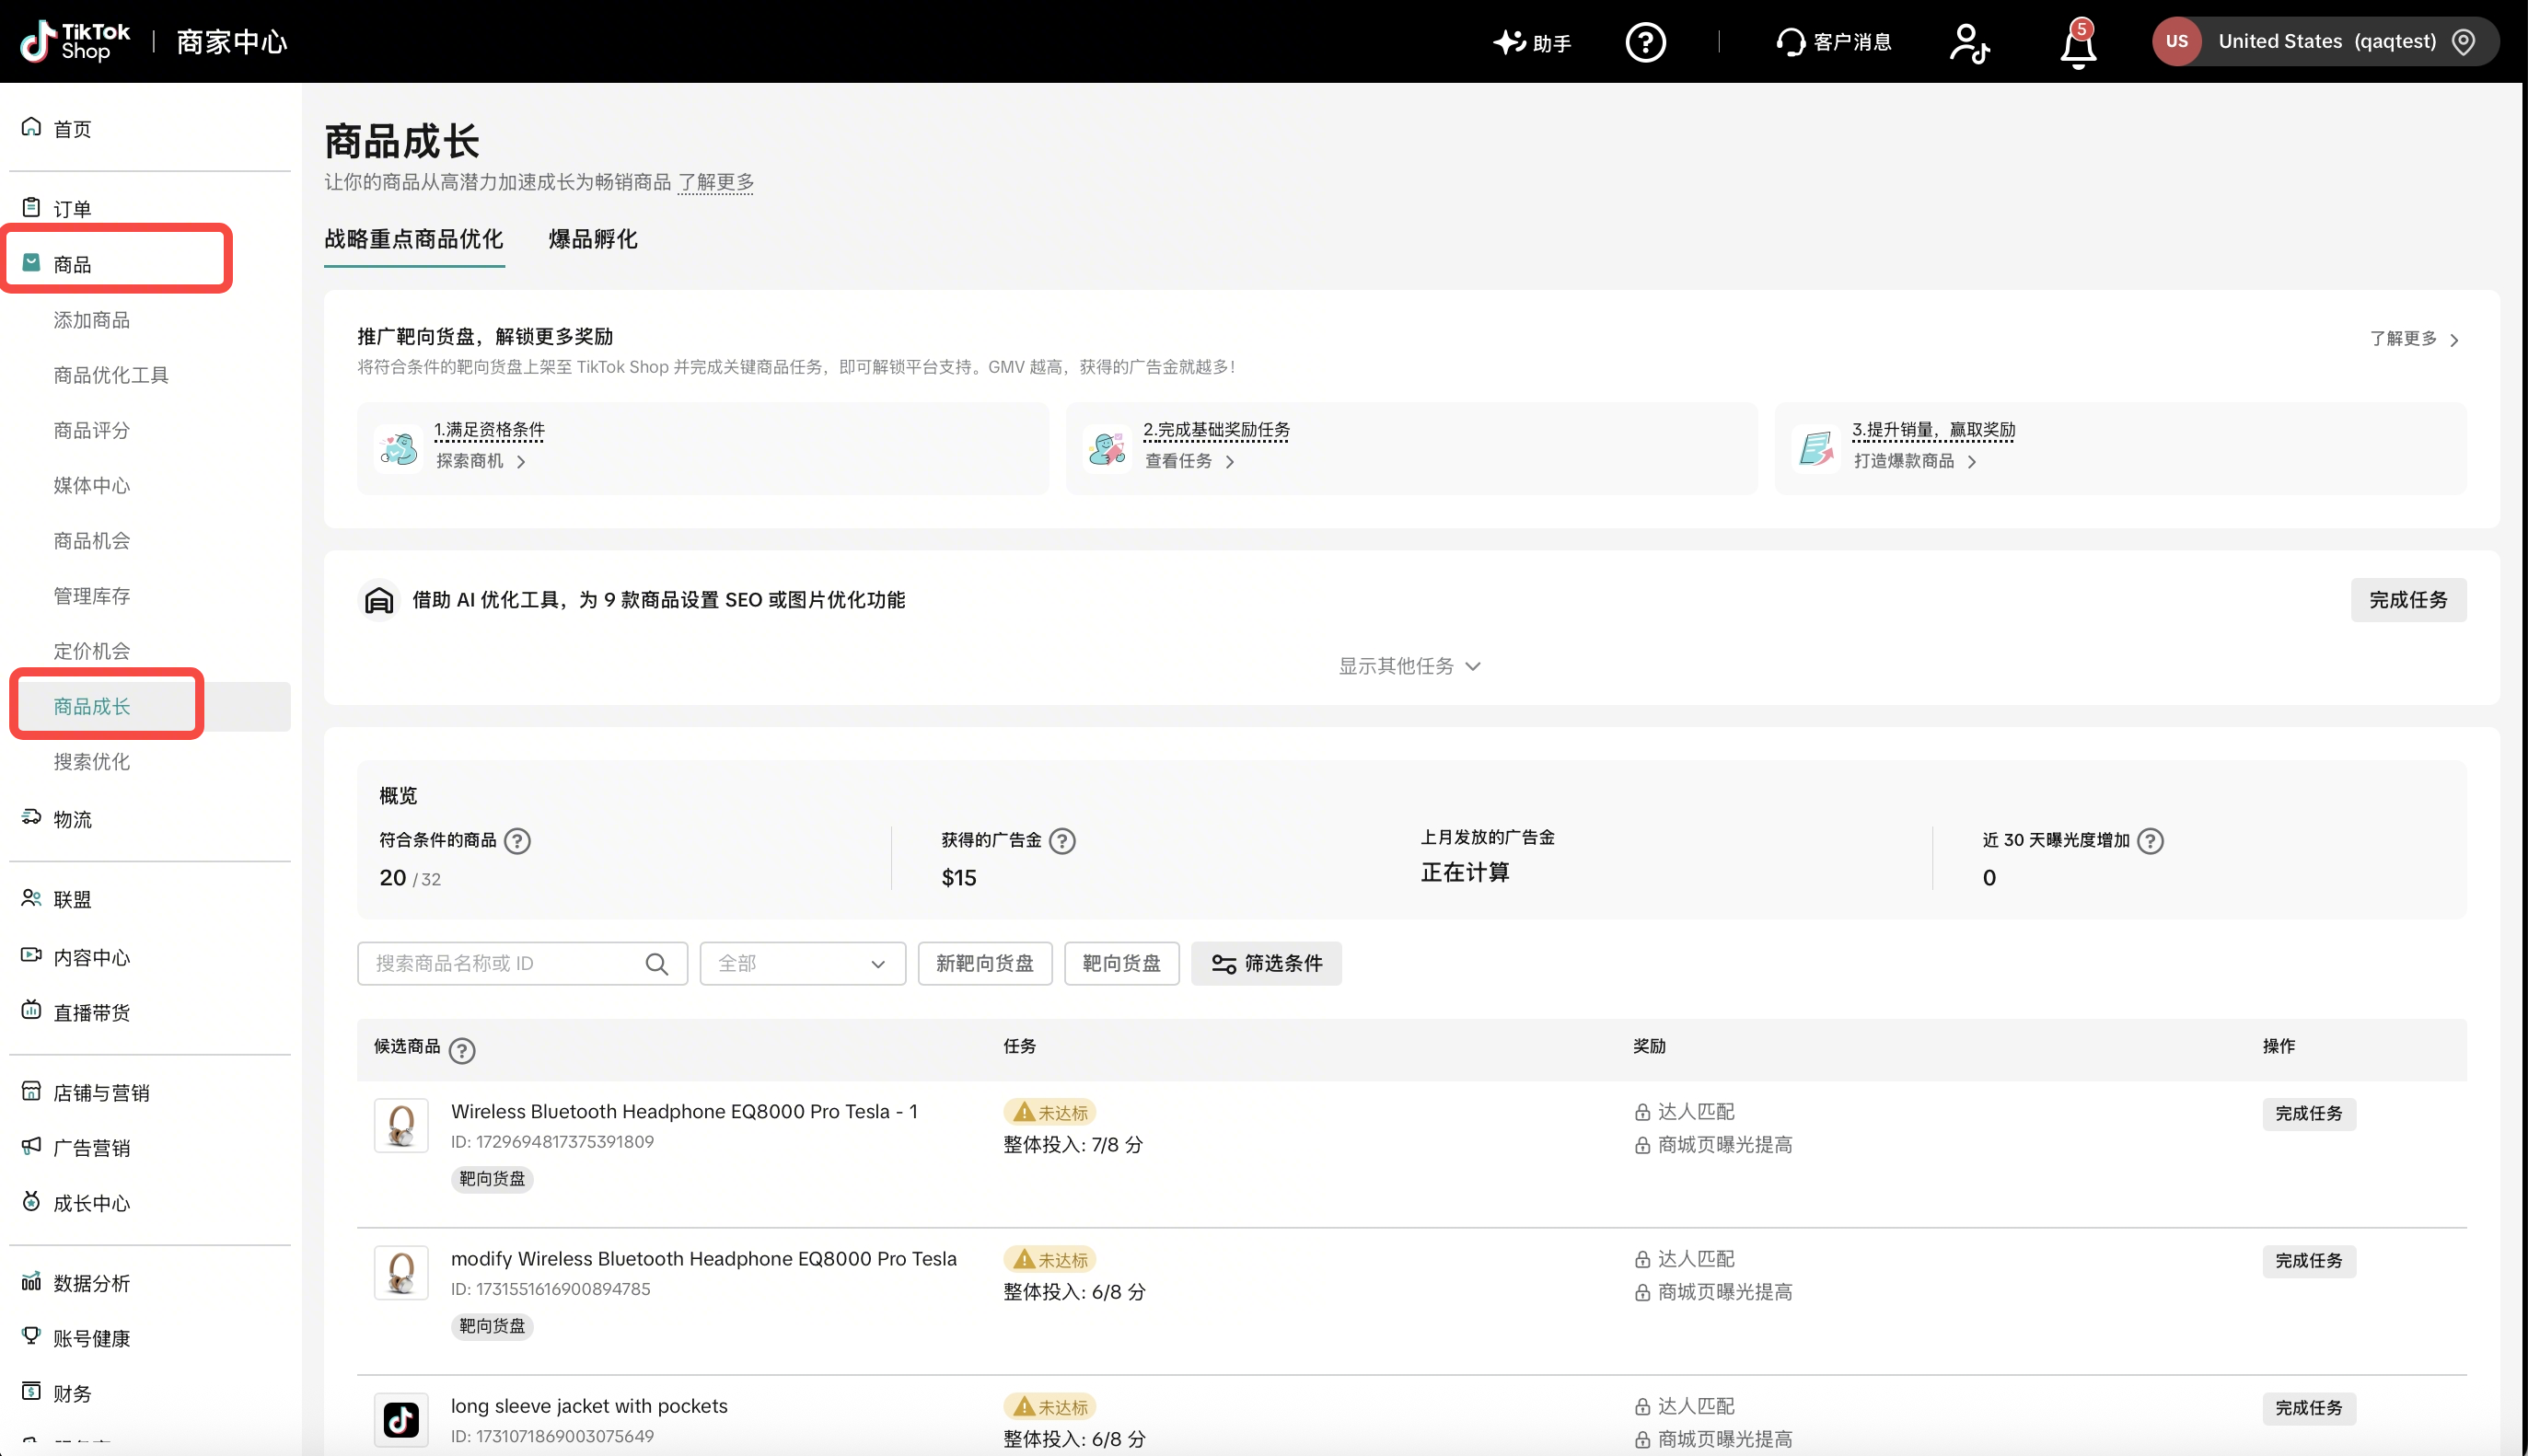2528x1456 pixels.
Task: Click help icon next to 候选商品 header
Action: click(462, 1050)
